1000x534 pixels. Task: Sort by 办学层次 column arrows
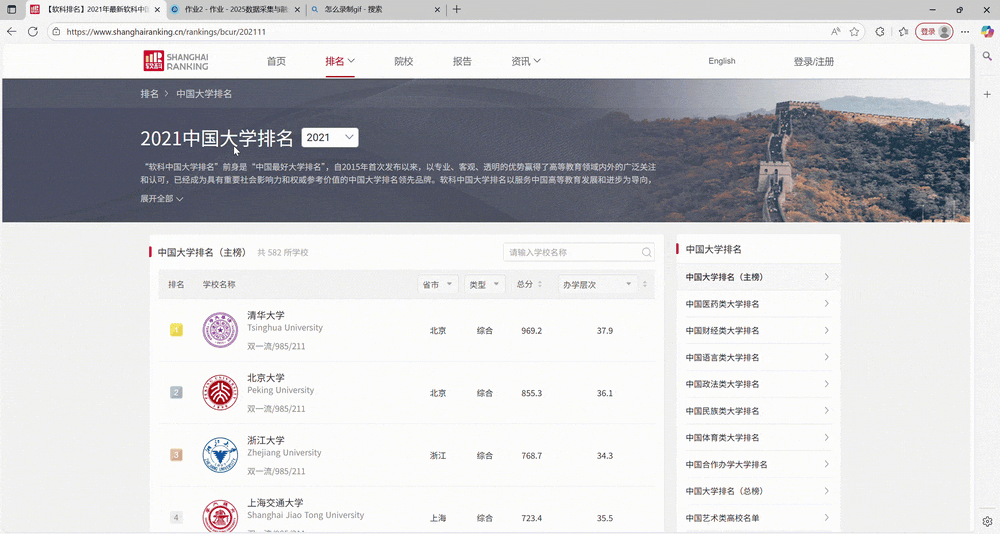645,284
